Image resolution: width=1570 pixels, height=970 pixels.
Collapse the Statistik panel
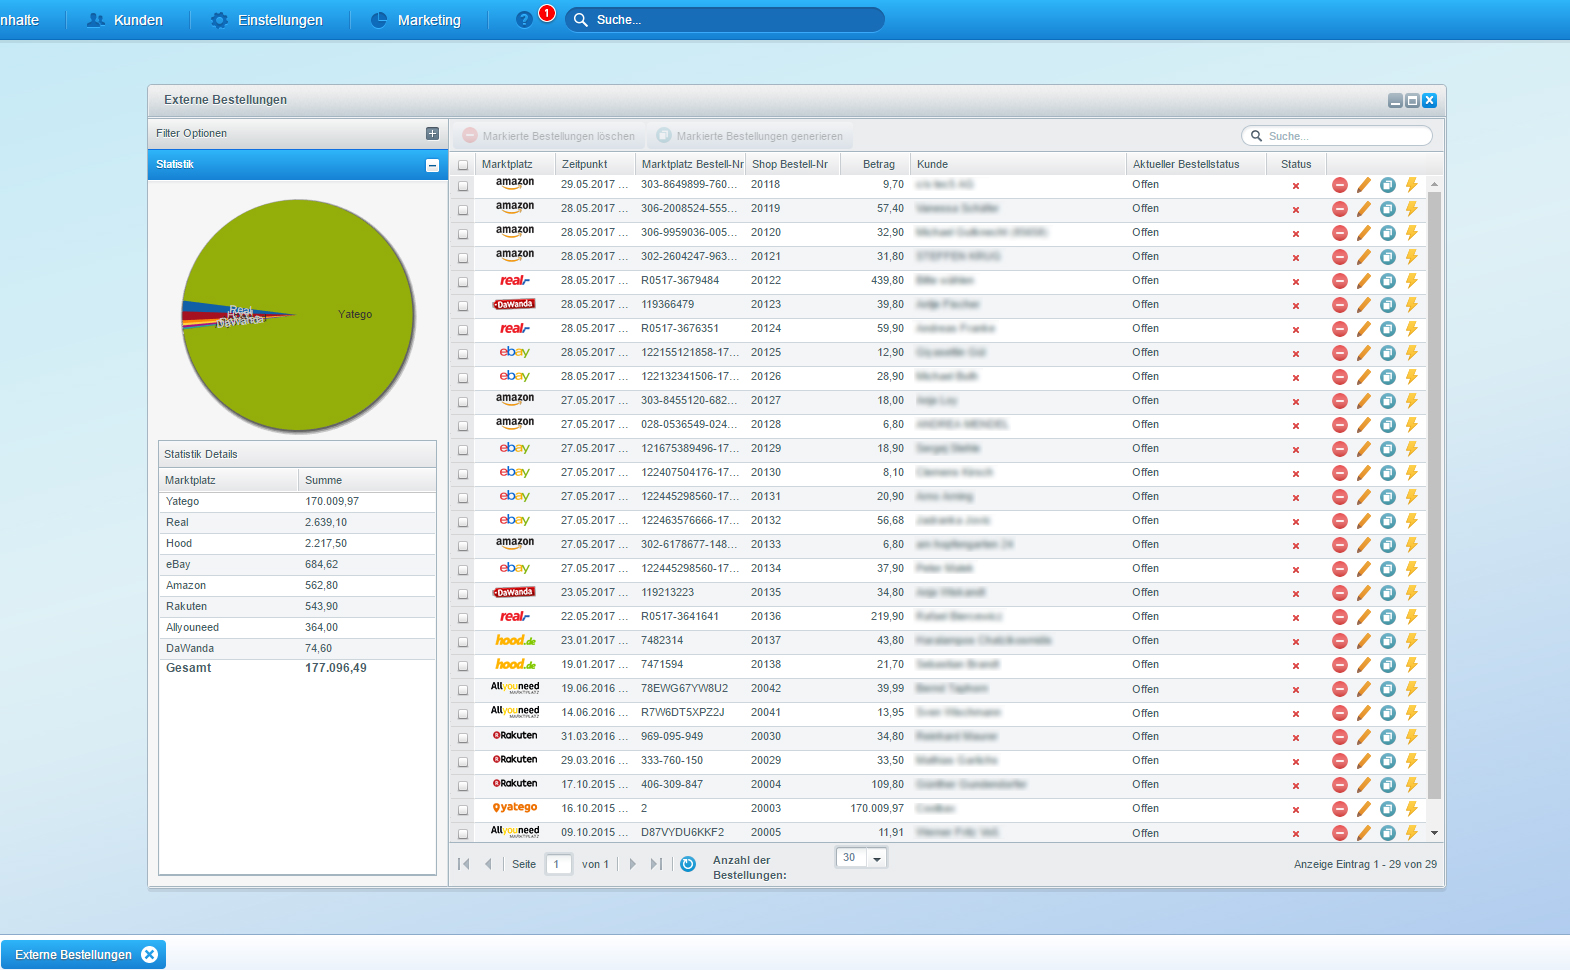[x=432, y=165]
